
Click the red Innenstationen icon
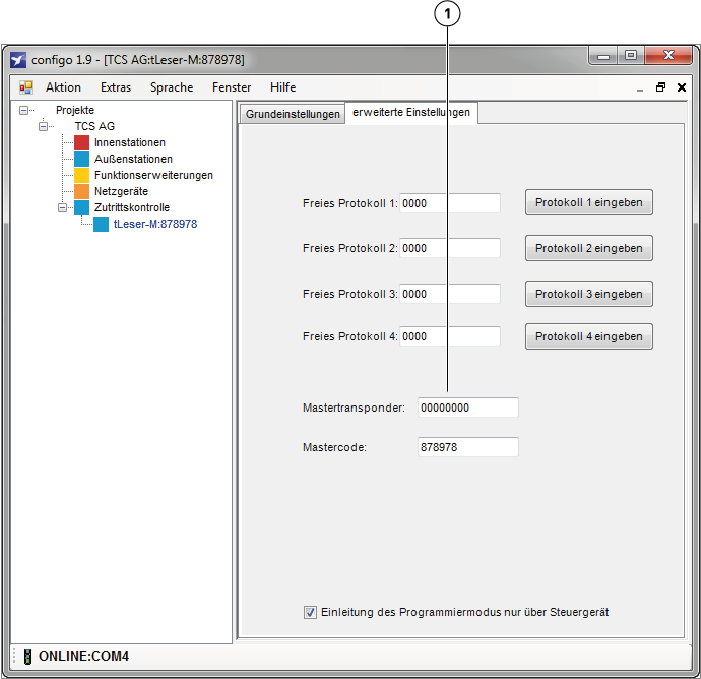coord(82,143)
